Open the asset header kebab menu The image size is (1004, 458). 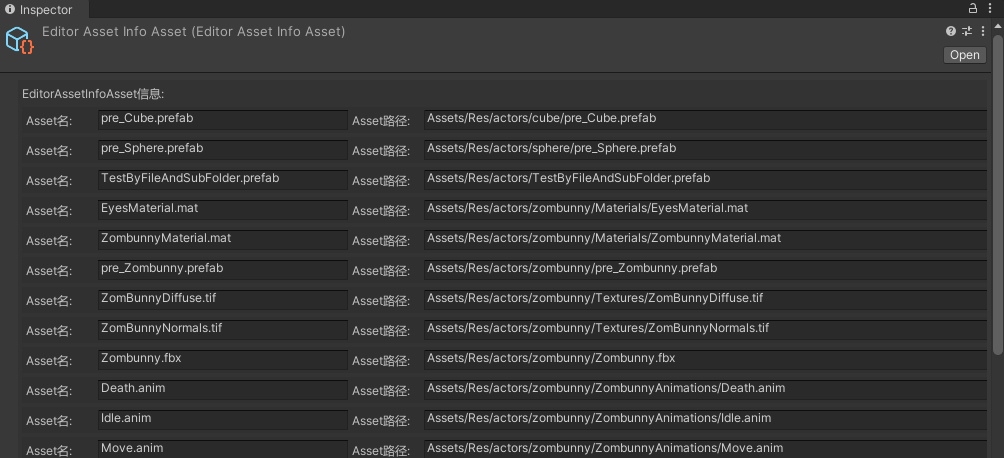pos(983,31)
